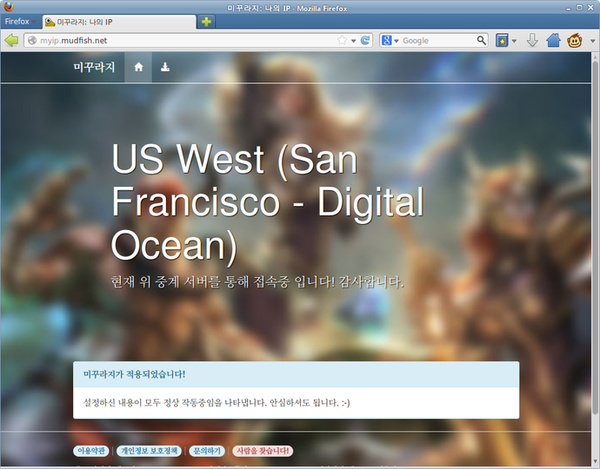The width and height of the screenshot is (600, 469).
Task: Reload the page with the refresh icon
Action: 365,40
